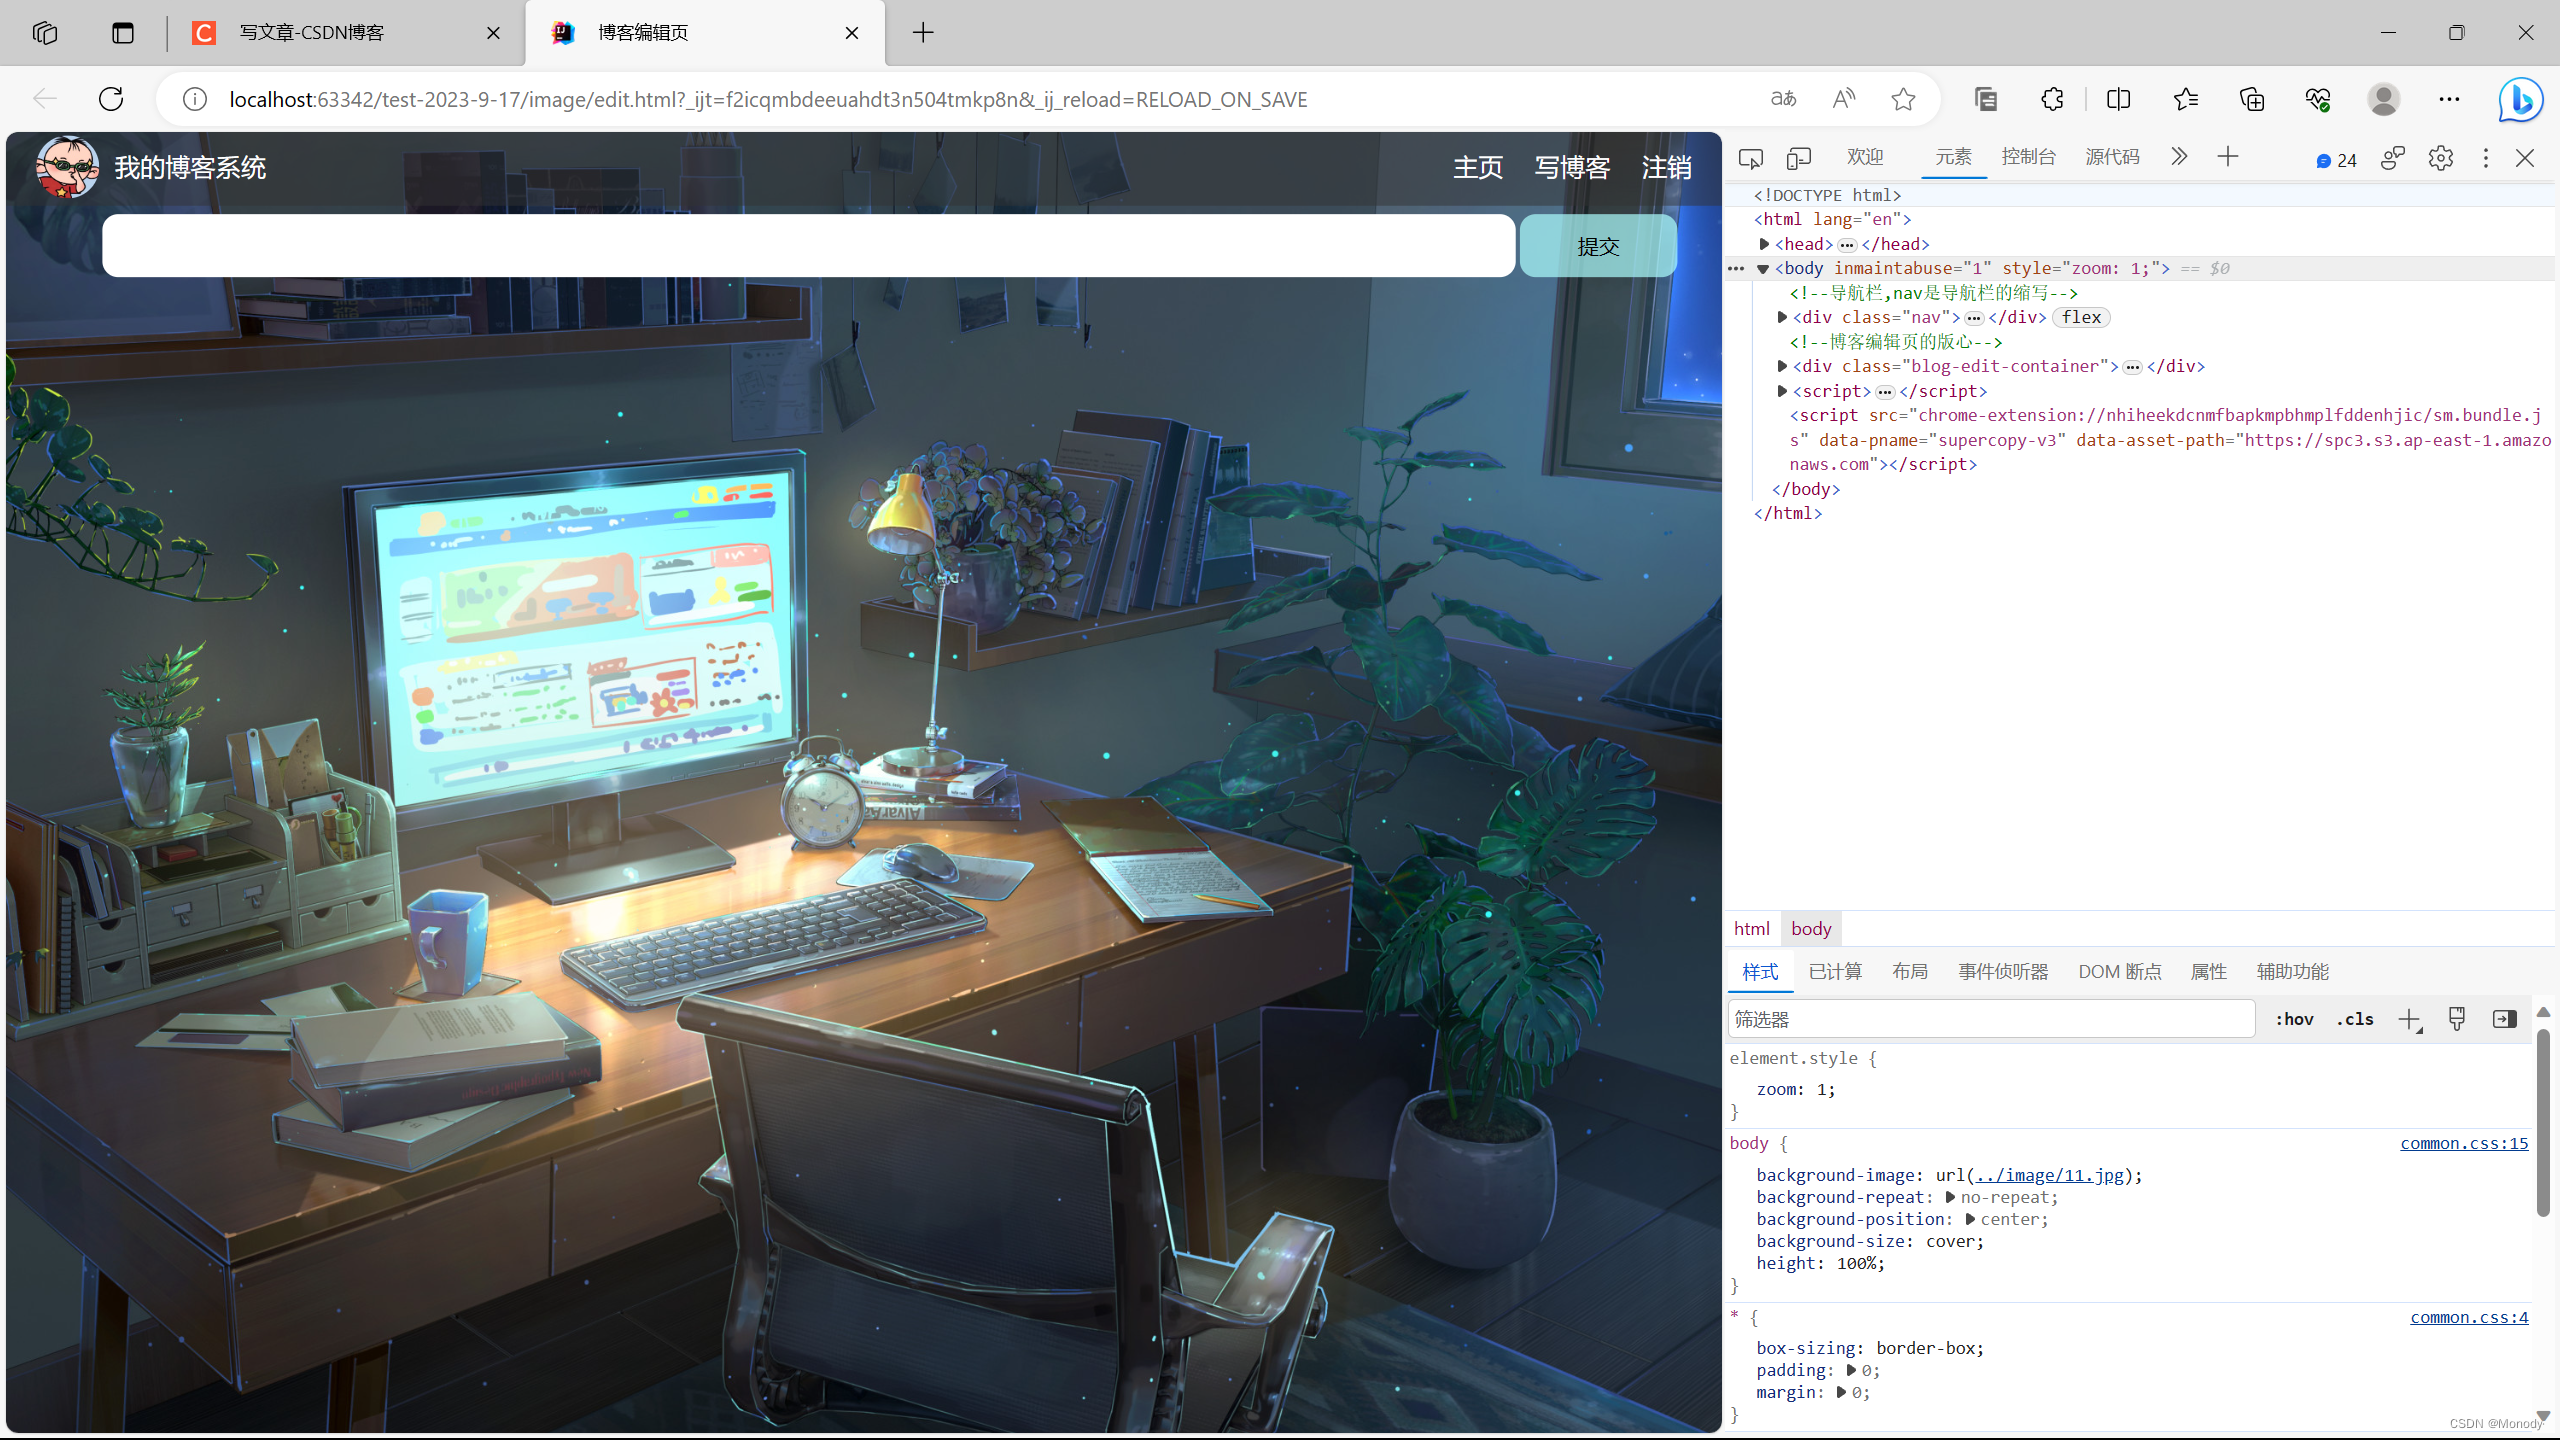Open the 已计算 styles tab

tap(1835, 972)
